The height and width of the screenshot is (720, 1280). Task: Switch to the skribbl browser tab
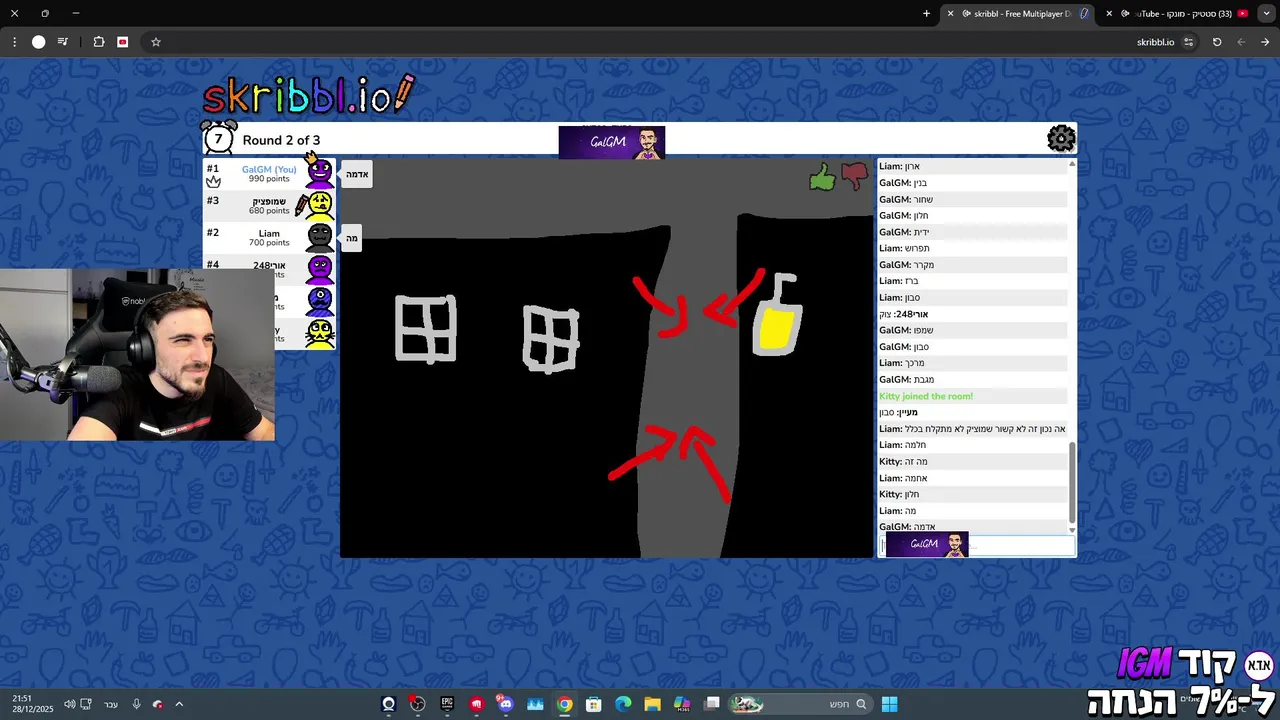point(1020,14)
